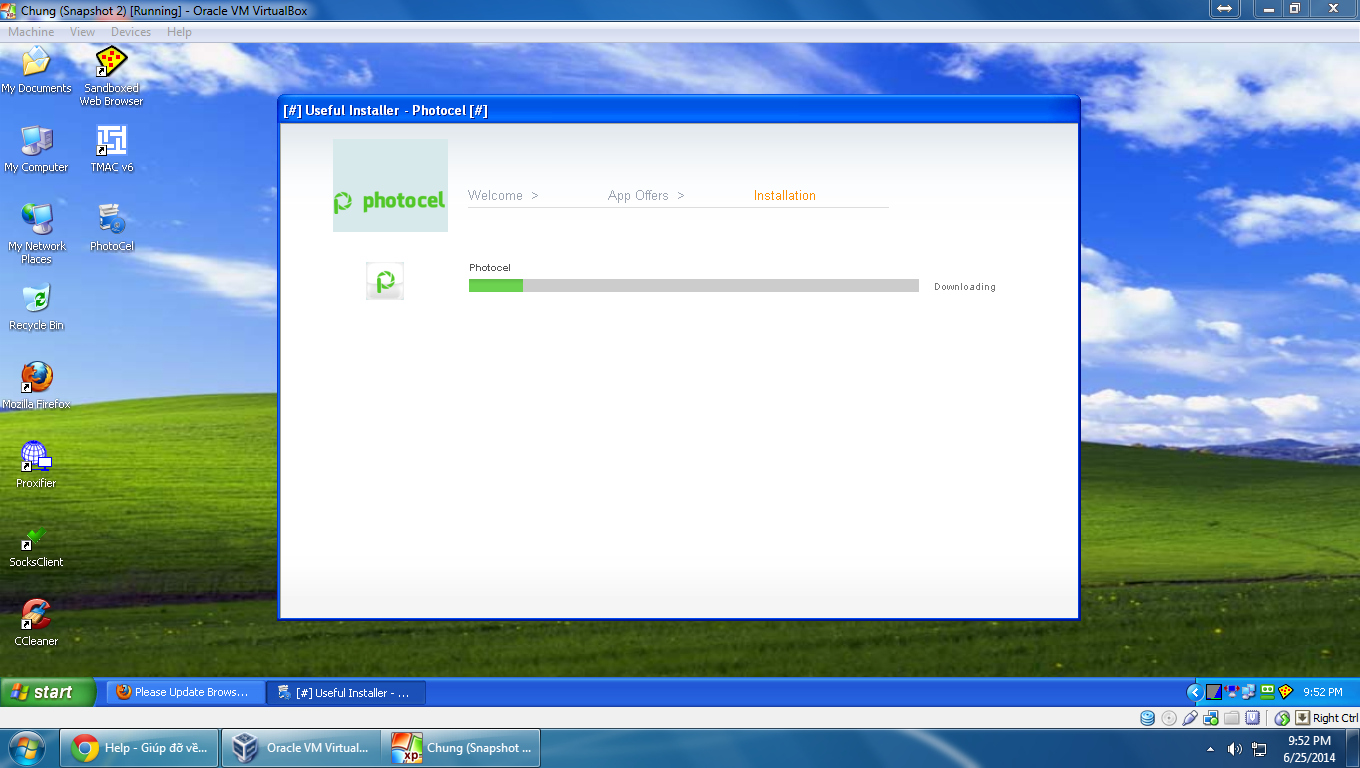Click the Photocel logo in the installer

390,186
